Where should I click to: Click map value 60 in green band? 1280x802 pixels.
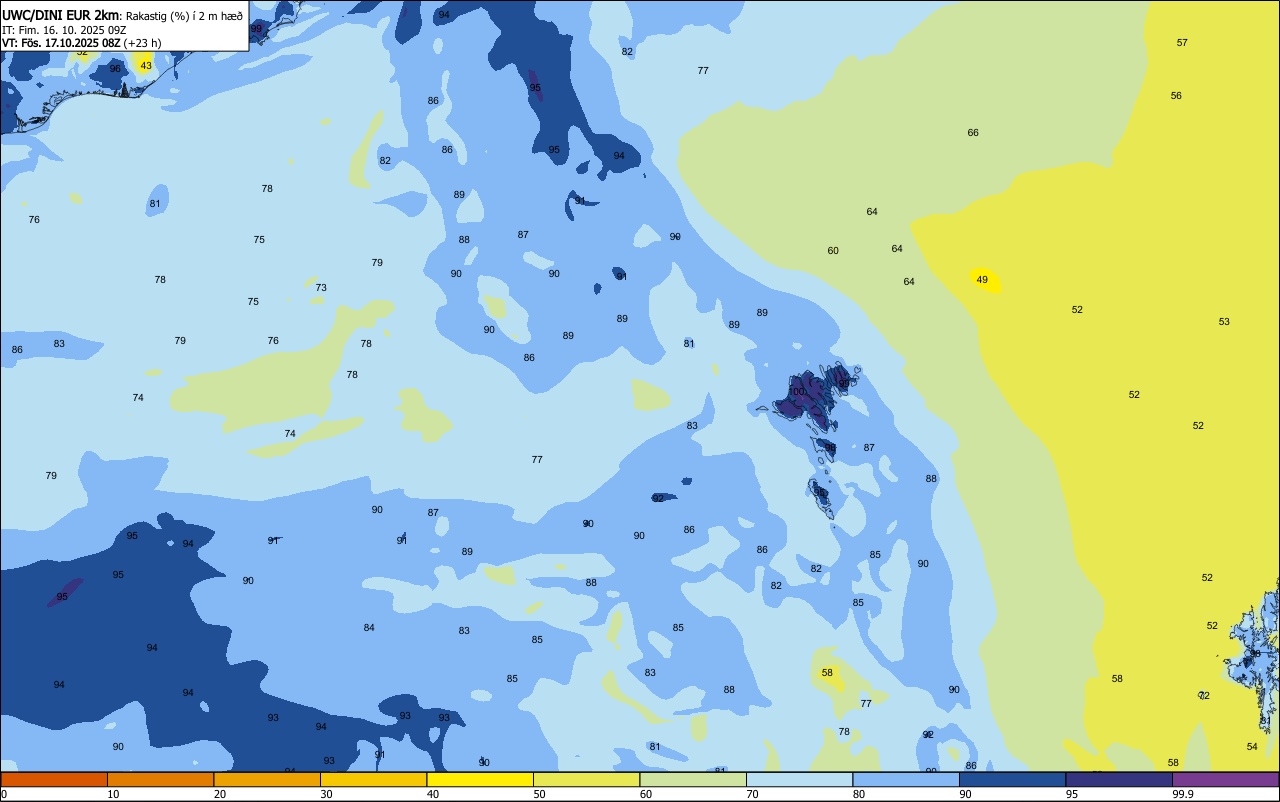(x=833, y=251)
